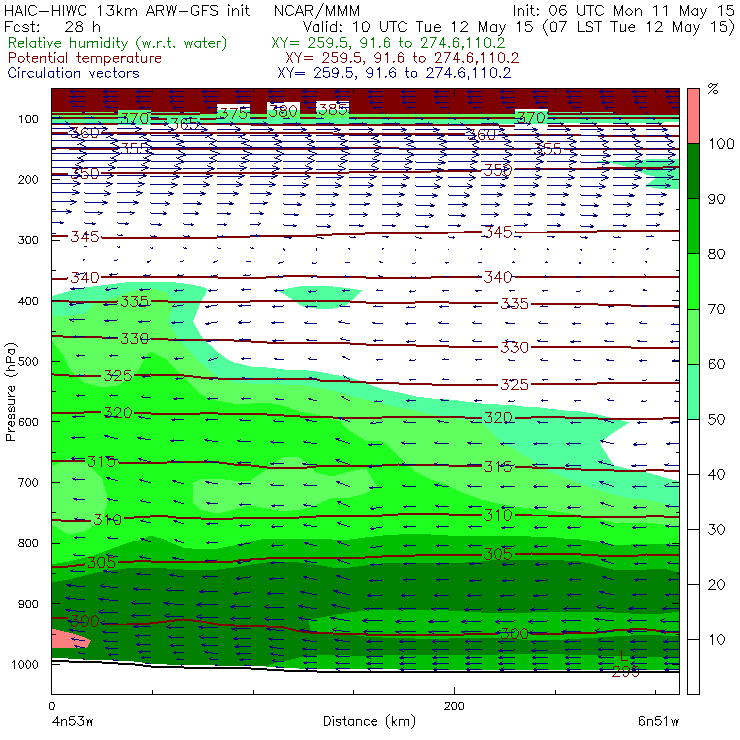Click the '60' colorbar scale label
The image size is (740, 740).
pos(716,364)
